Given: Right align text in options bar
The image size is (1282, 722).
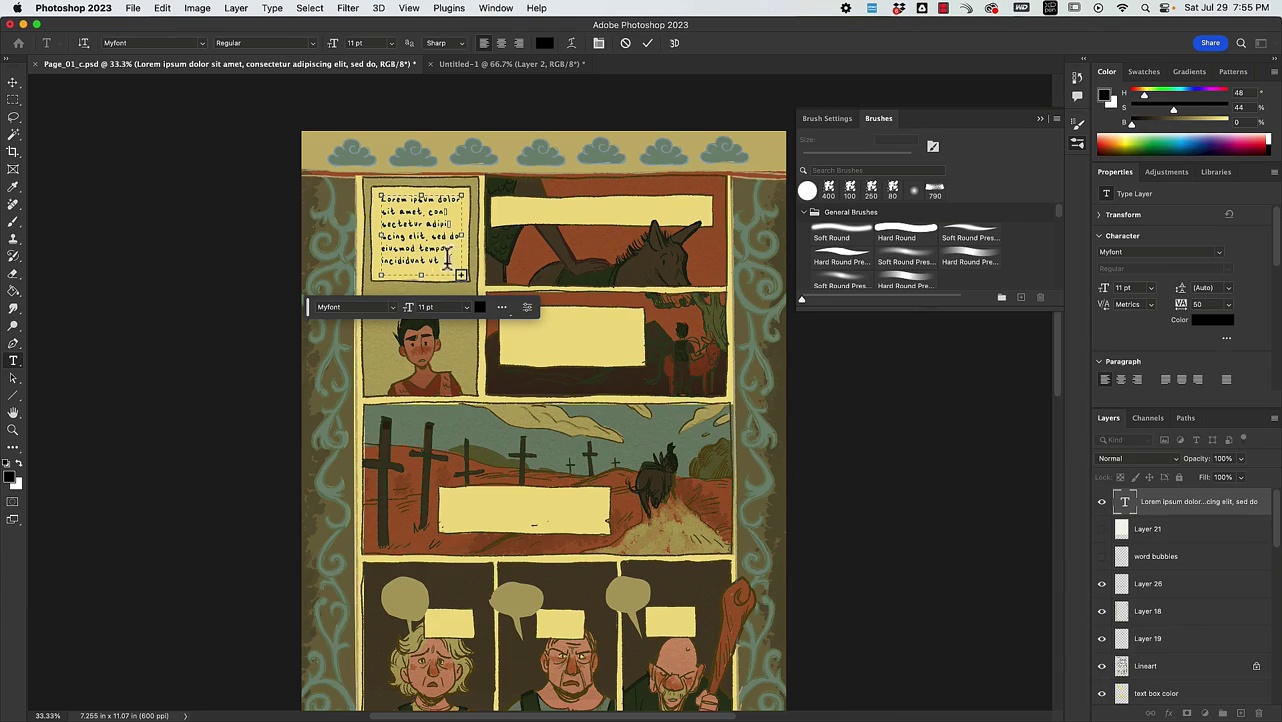Looking at the screenshot, I should click(x=518, y=43).
